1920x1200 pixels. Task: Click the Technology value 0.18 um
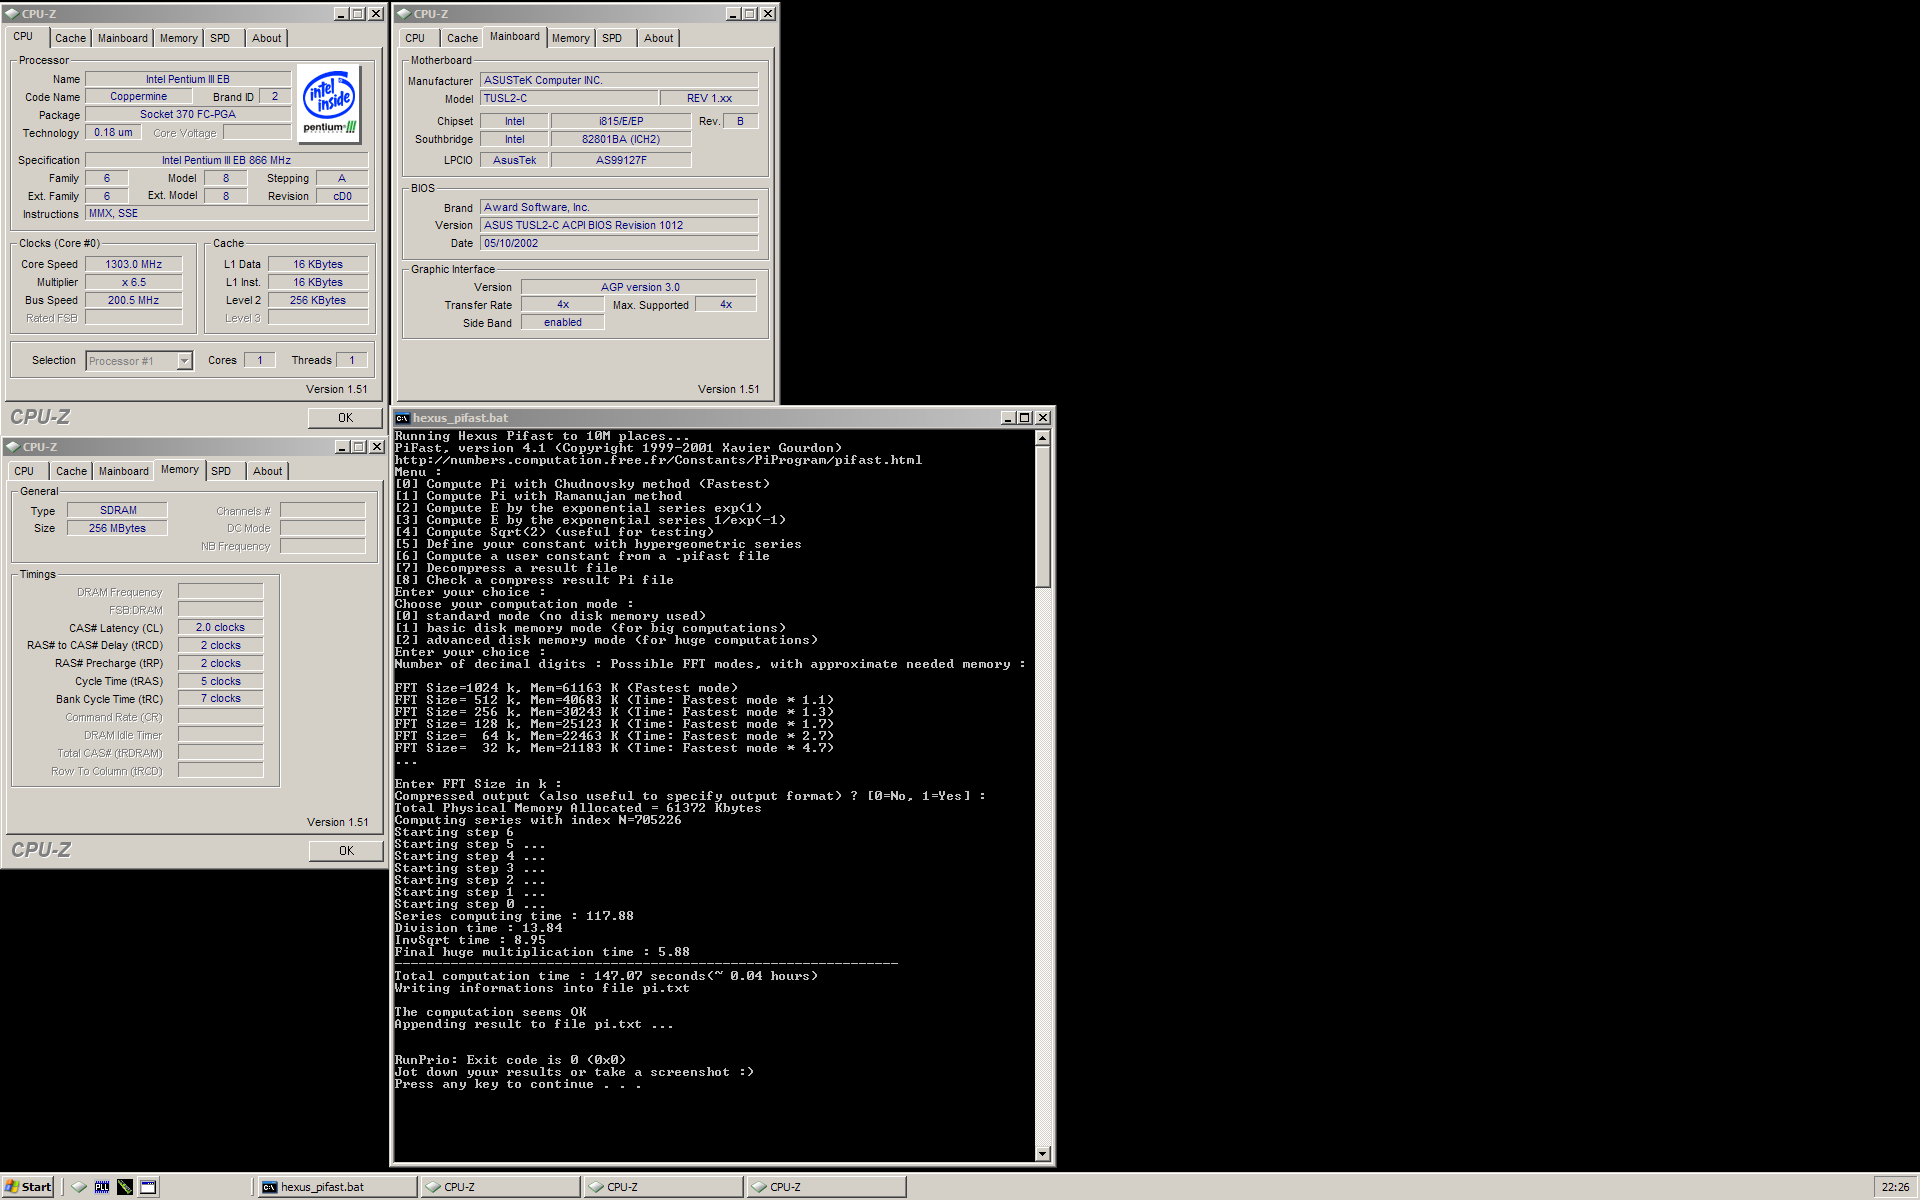pos(113,133)
